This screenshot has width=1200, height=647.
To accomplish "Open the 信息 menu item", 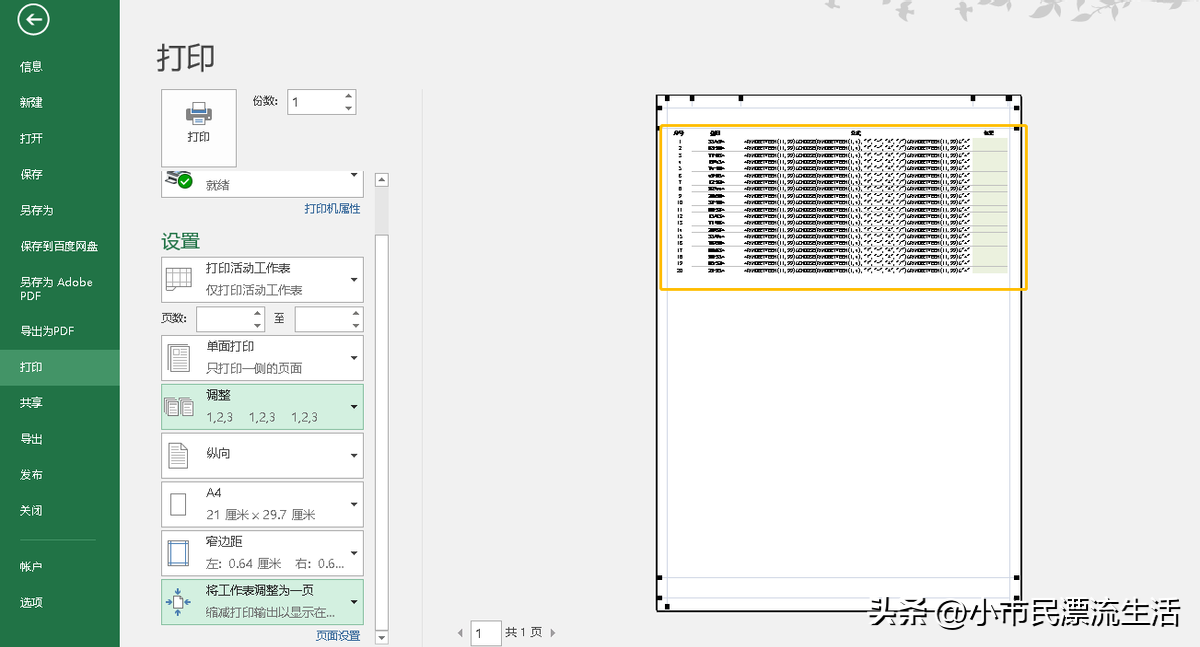I will tap(31, 67).
